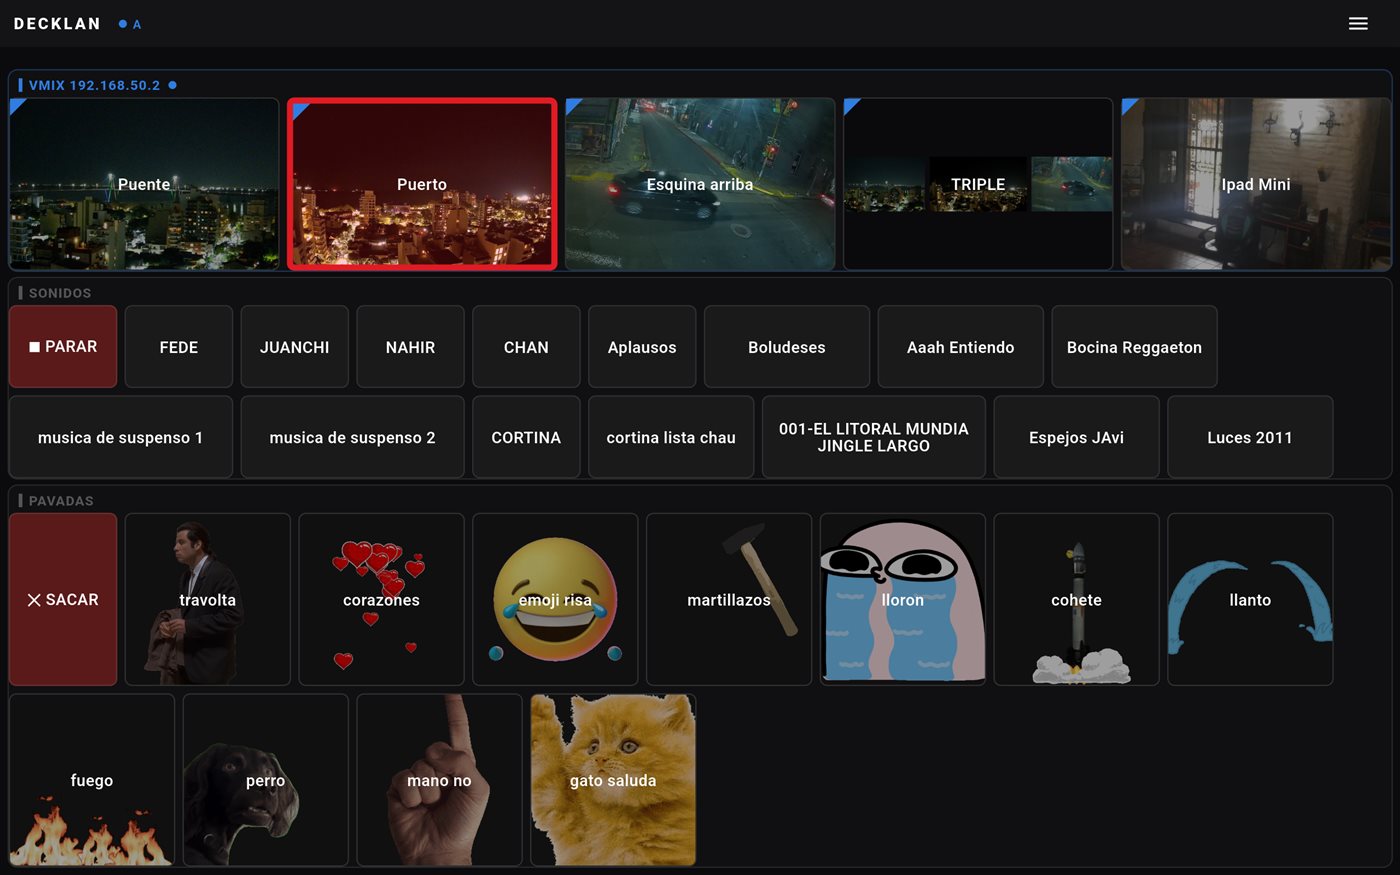
Task: Stop sounds with PARAR button
Action: pyautogui.click(x=63, y=347)
